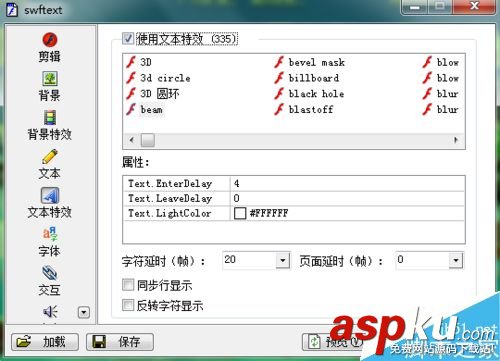Viewport: 500px width, 361px height.
Task: Open the 交互 (interaction) link icon
Action: click(x=50, y=273)
